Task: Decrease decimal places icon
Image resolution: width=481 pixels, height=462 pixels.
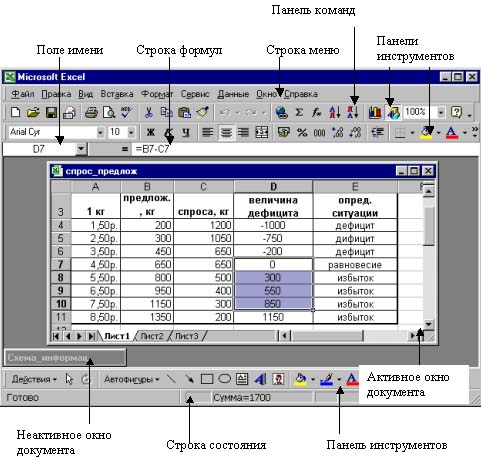Action: [x=355, y=132]
